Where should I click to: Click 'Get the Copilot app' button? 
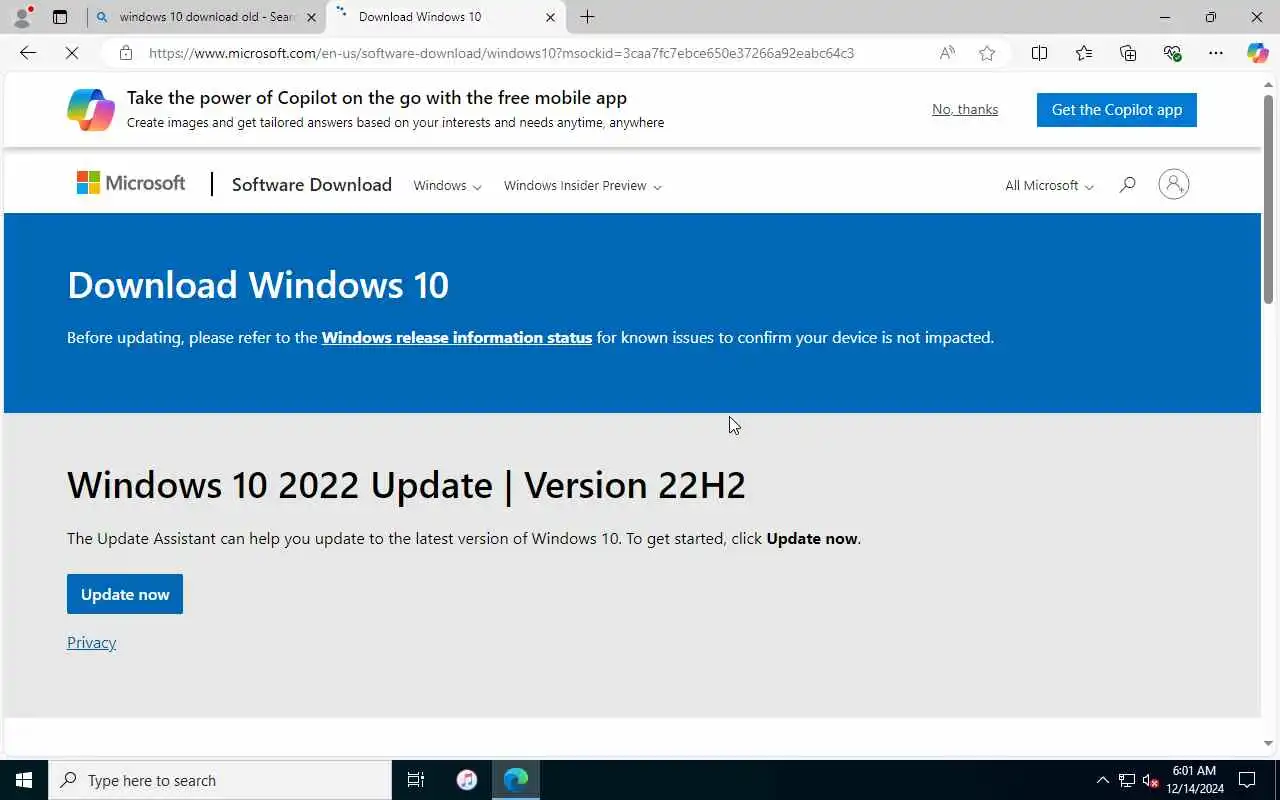1117,110
